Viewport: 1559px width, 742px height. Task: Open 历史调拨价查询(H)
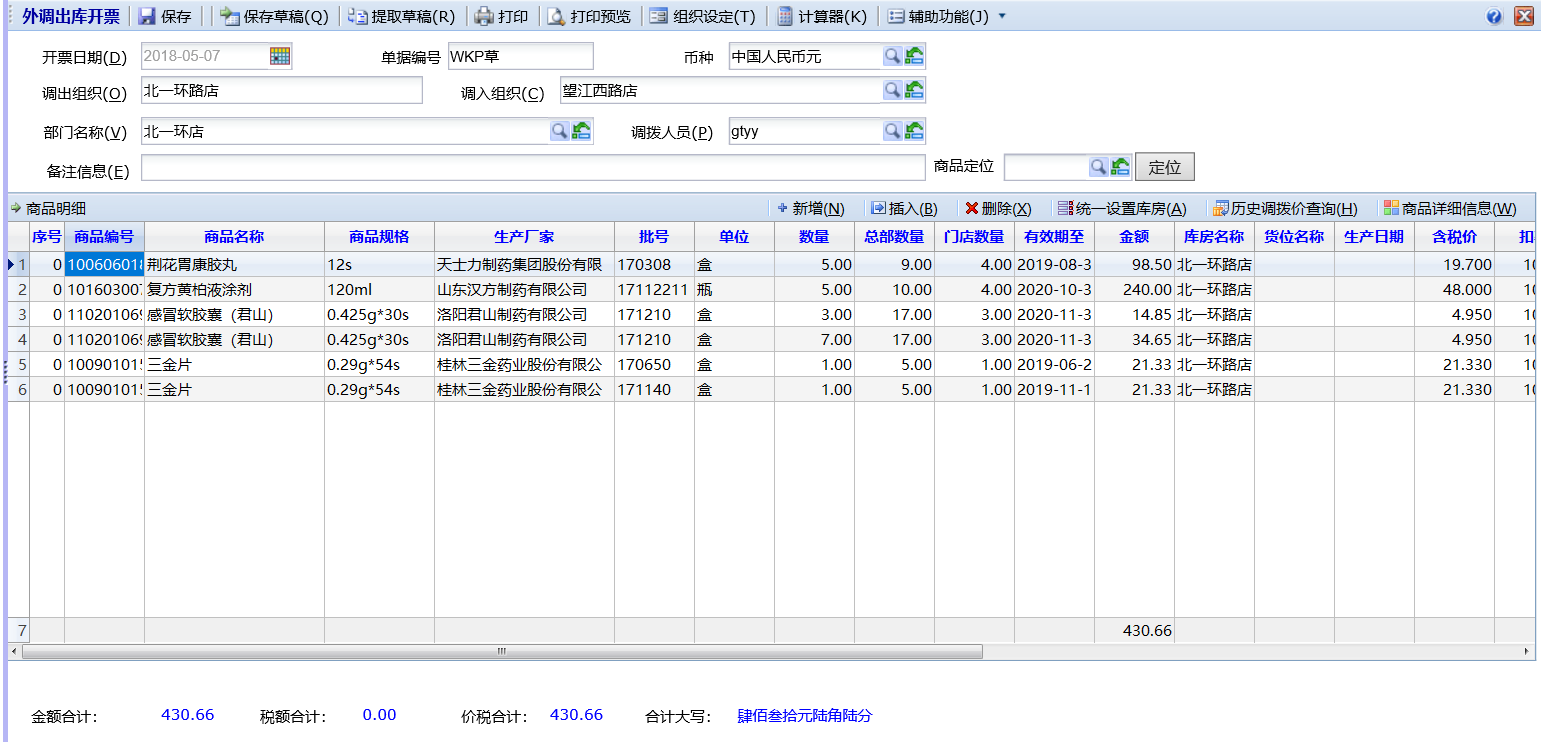(1285, 208)
